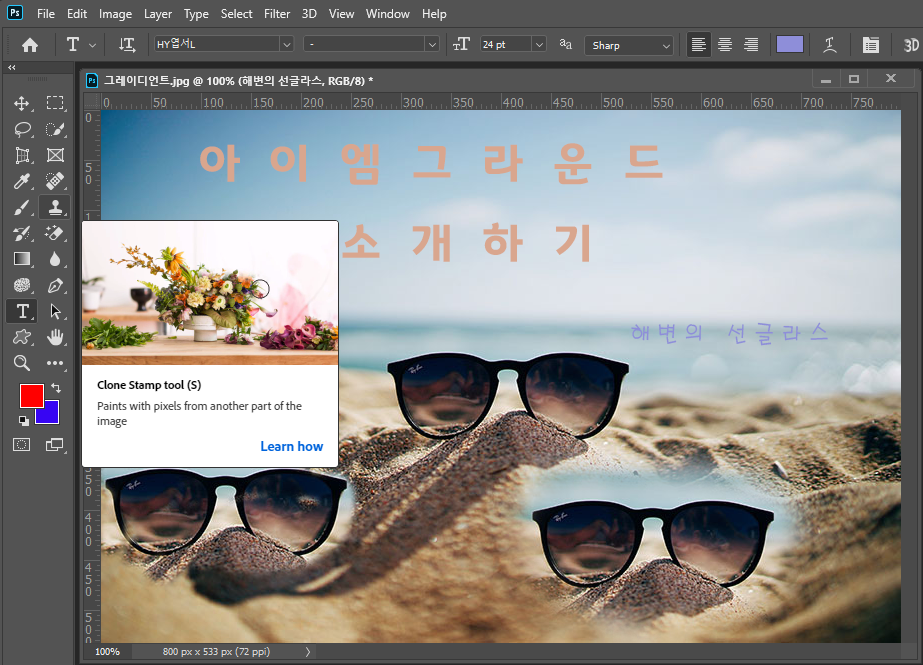Viewport: 923px width, 665px height.
Task: Toggle Quick Mask mode
Action: point(21,444)
